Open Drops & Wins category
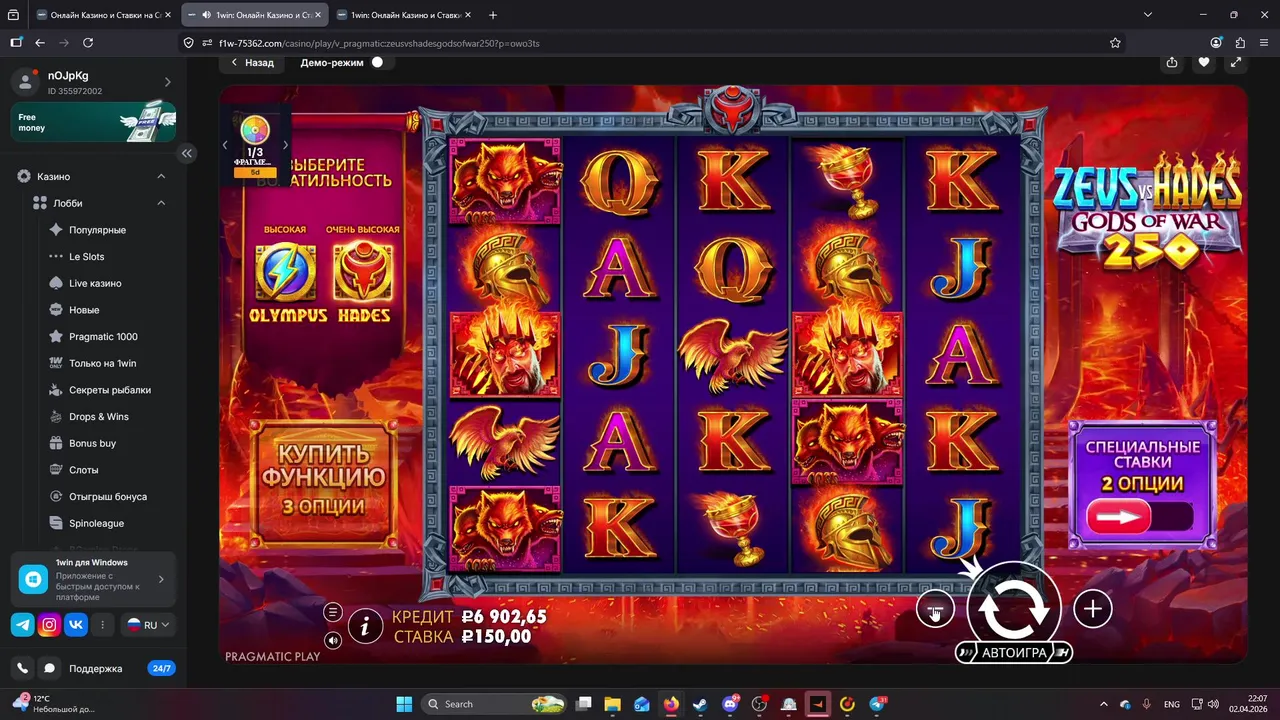Viewport: 1280px width, 720px height. 99,417
